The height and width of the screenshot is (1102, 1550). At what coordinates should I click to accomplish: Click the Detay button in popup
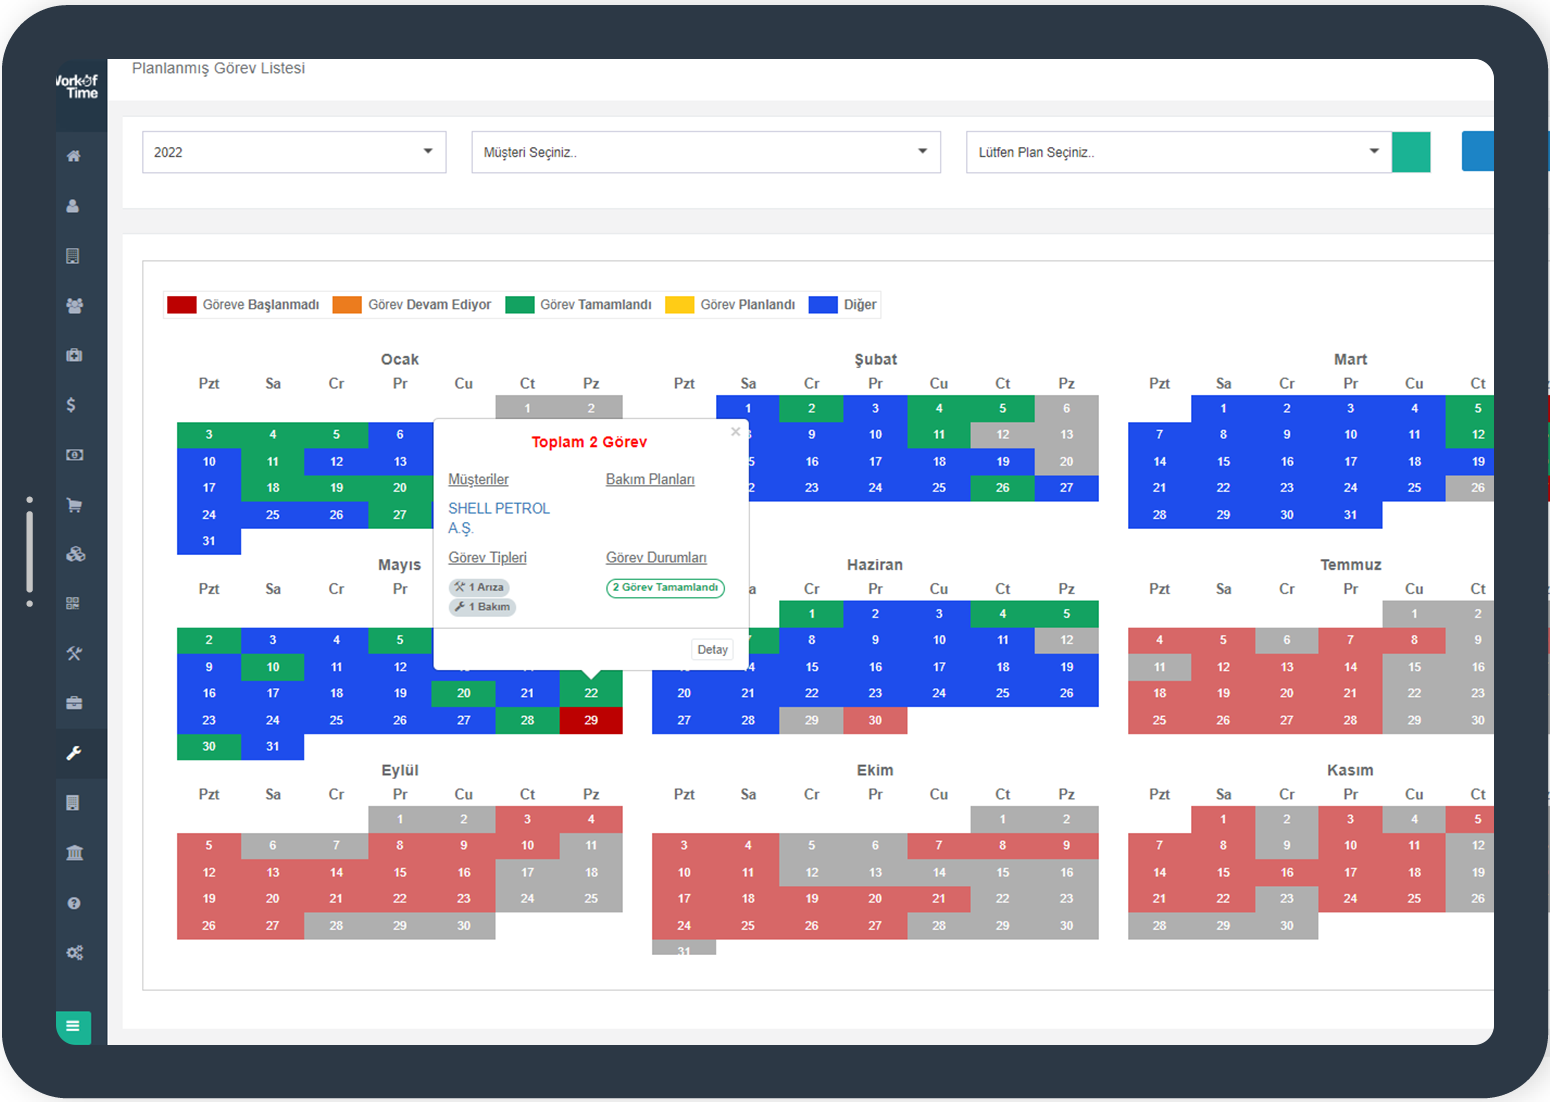712,650
